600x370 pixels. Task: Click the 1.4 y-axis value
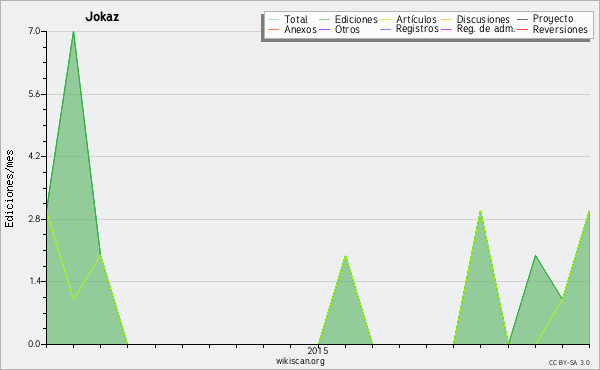click(34, 281)
